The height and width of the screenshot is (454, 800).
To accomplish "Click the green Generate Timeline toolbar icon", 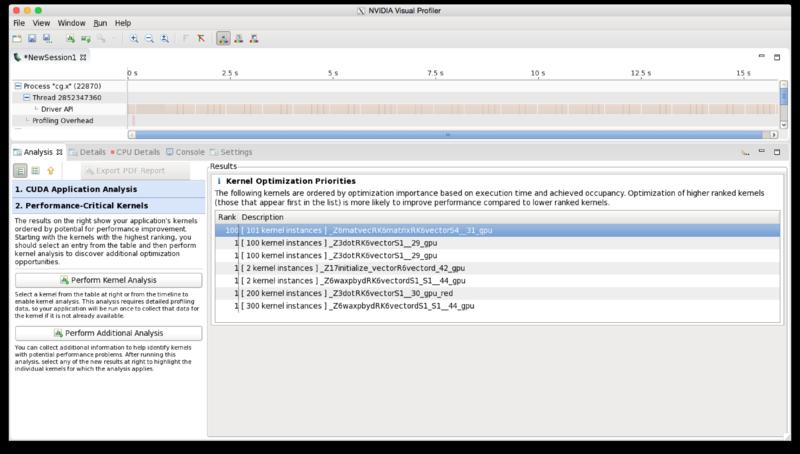I will click(86, 39).
